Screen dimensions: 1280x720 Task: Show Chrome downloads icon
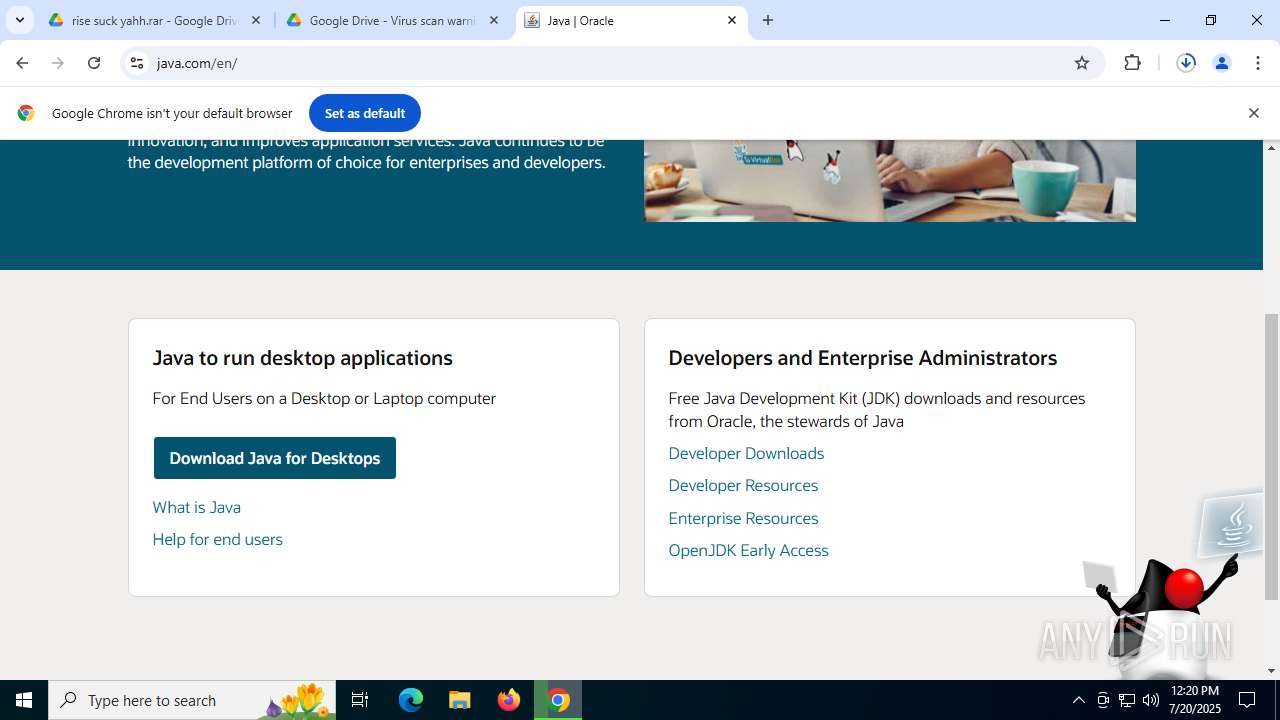(1186, 63)
